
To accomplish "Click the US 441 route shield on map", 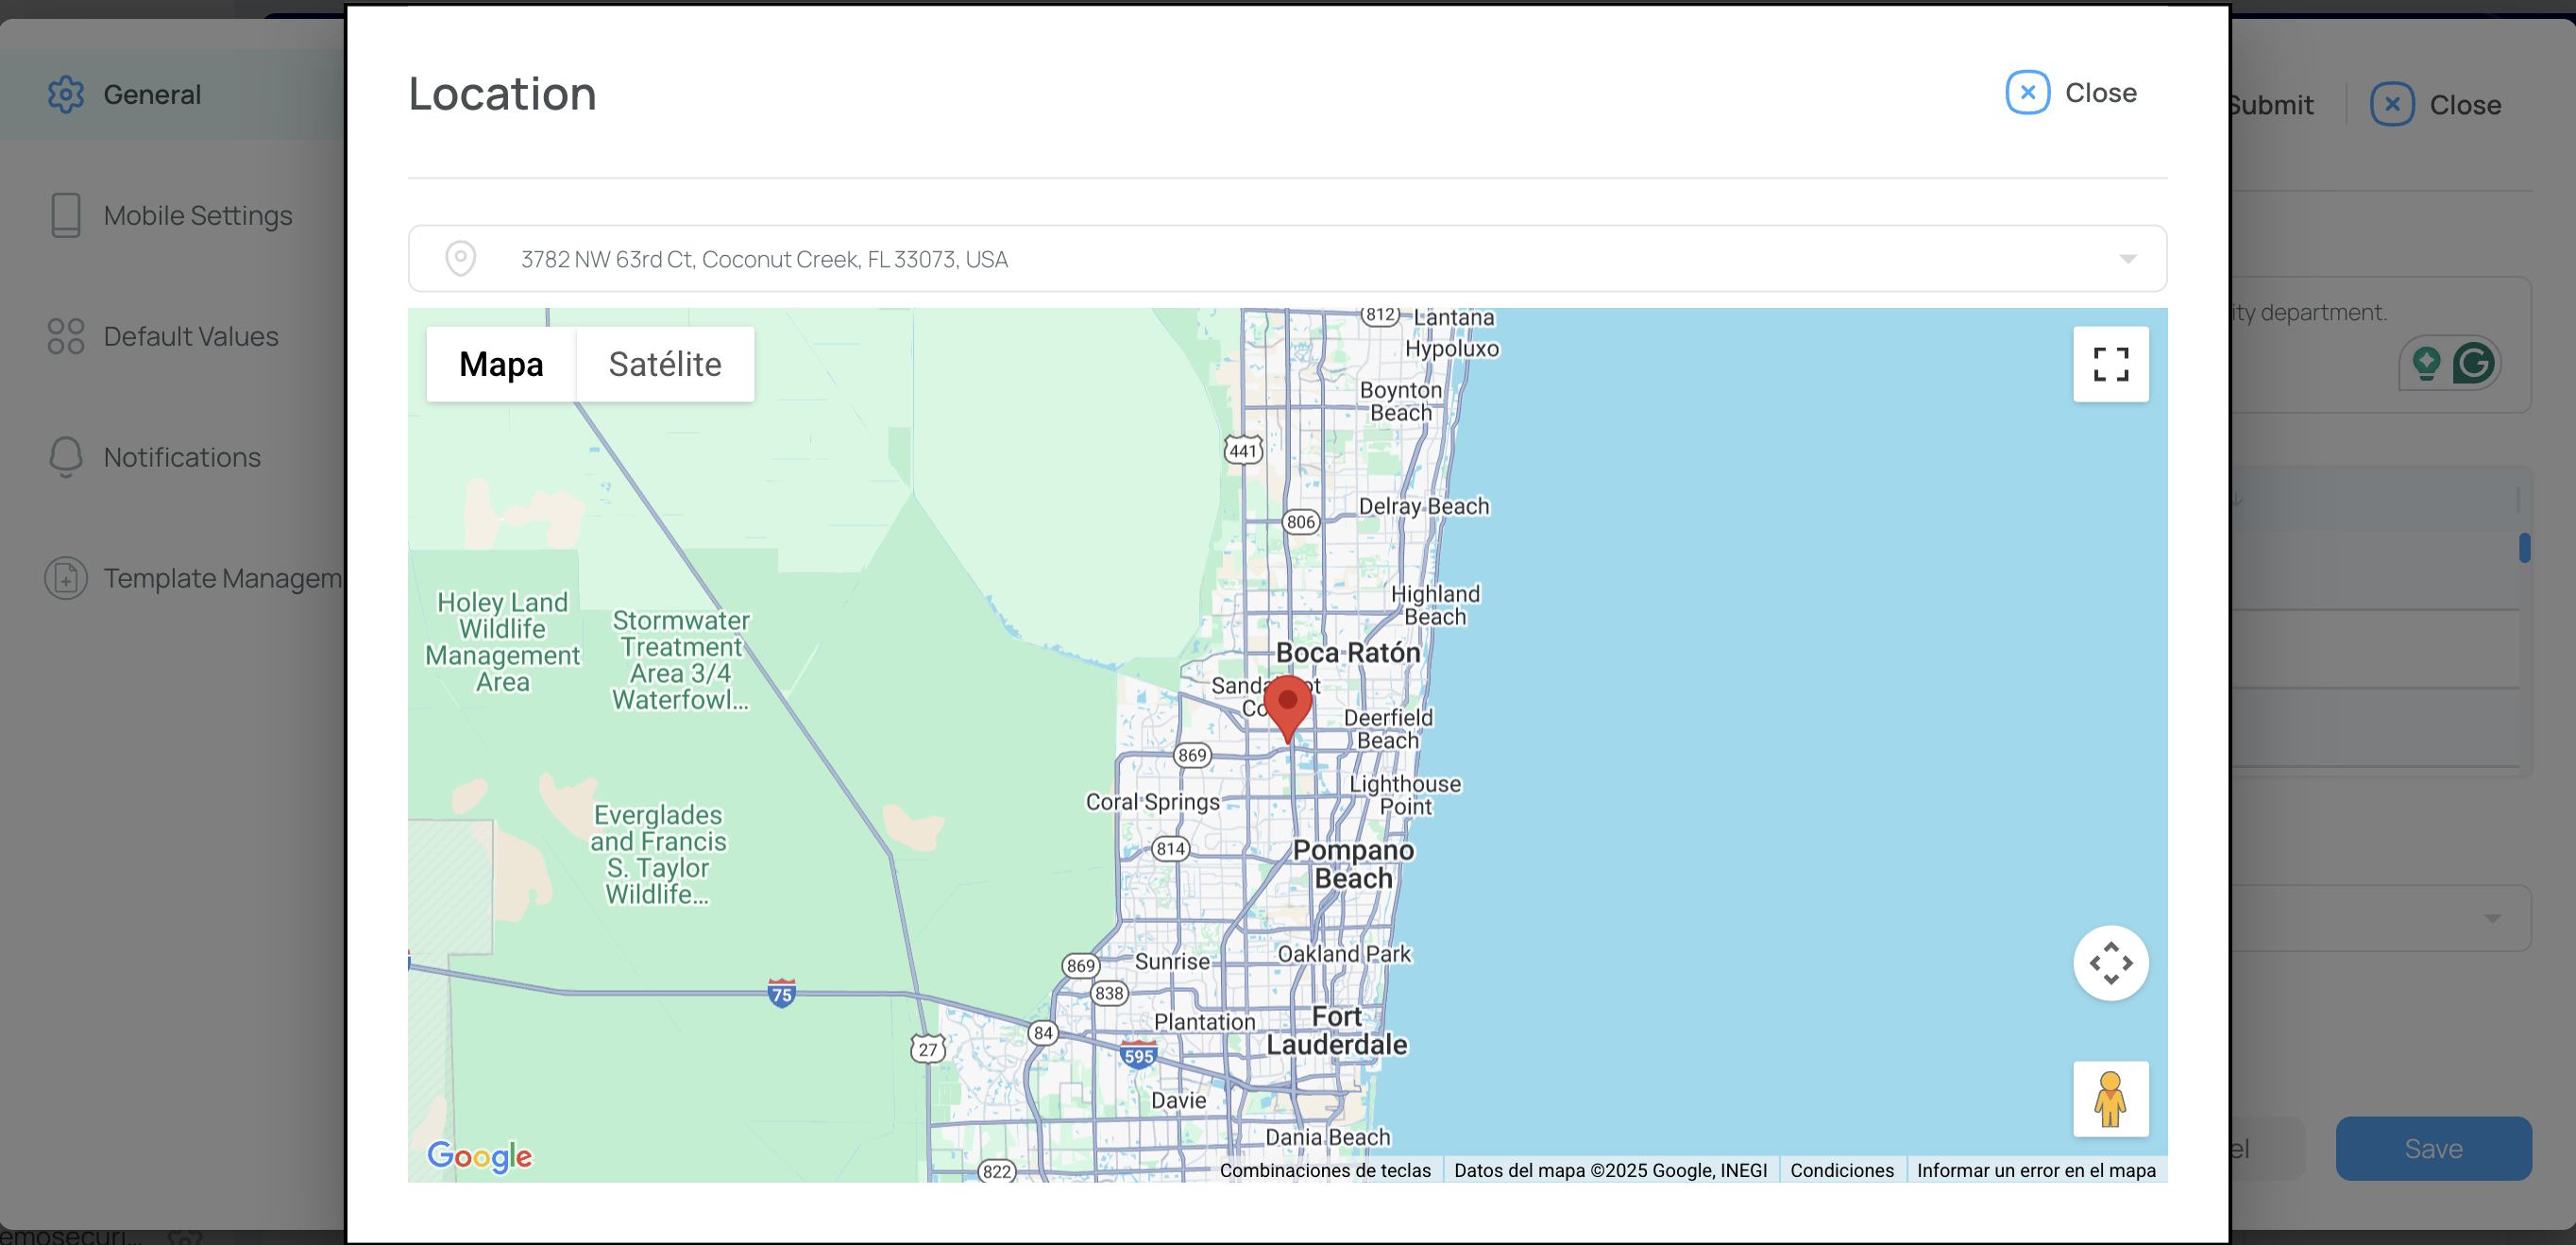I will pyautogui.click(x=1243, y=450).
